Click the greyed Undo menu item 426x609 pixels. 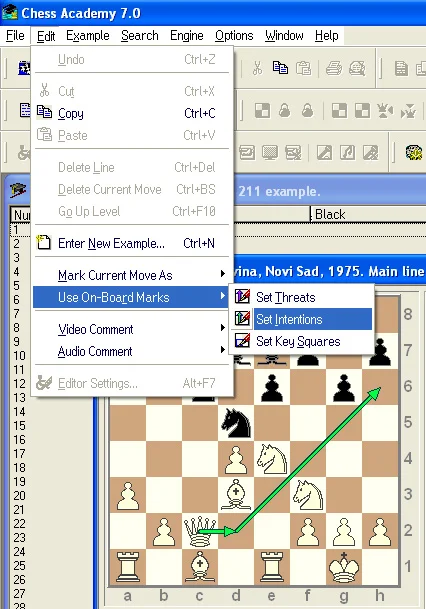130,59
